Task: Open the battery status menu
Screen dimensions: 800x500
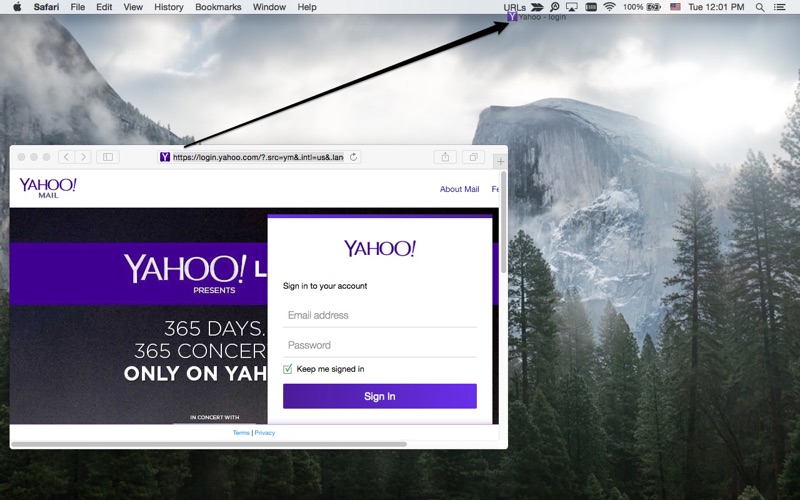Action: pyautogui.click(x=642, y=7)
